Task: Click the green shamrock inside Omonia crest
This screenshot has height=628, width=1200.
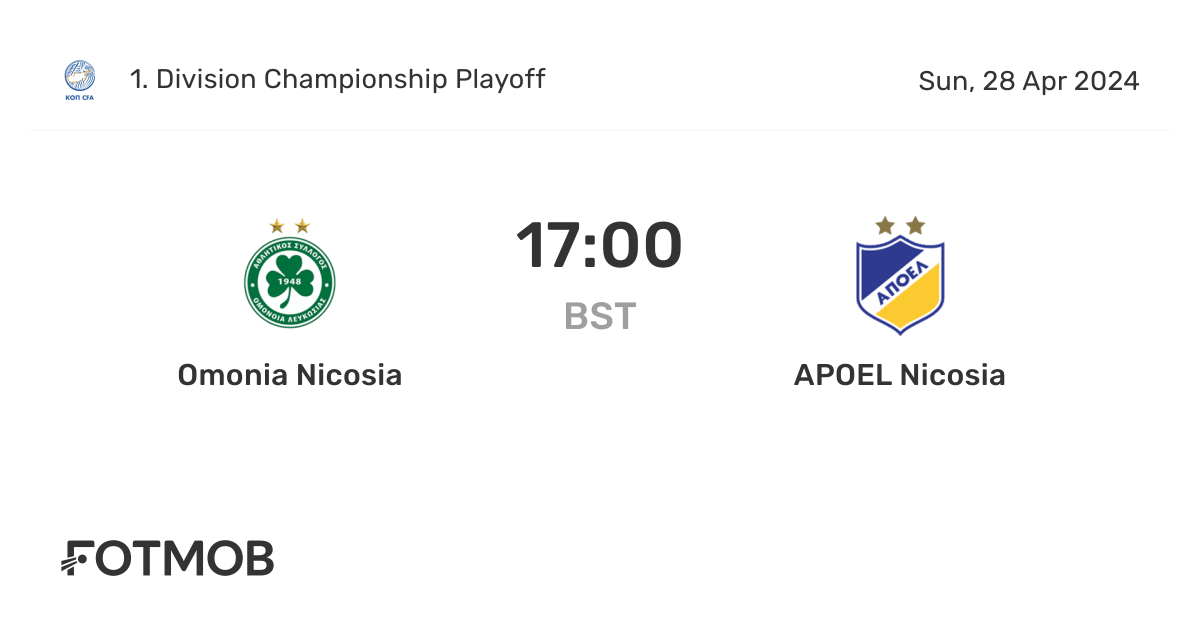Action: 290,279
